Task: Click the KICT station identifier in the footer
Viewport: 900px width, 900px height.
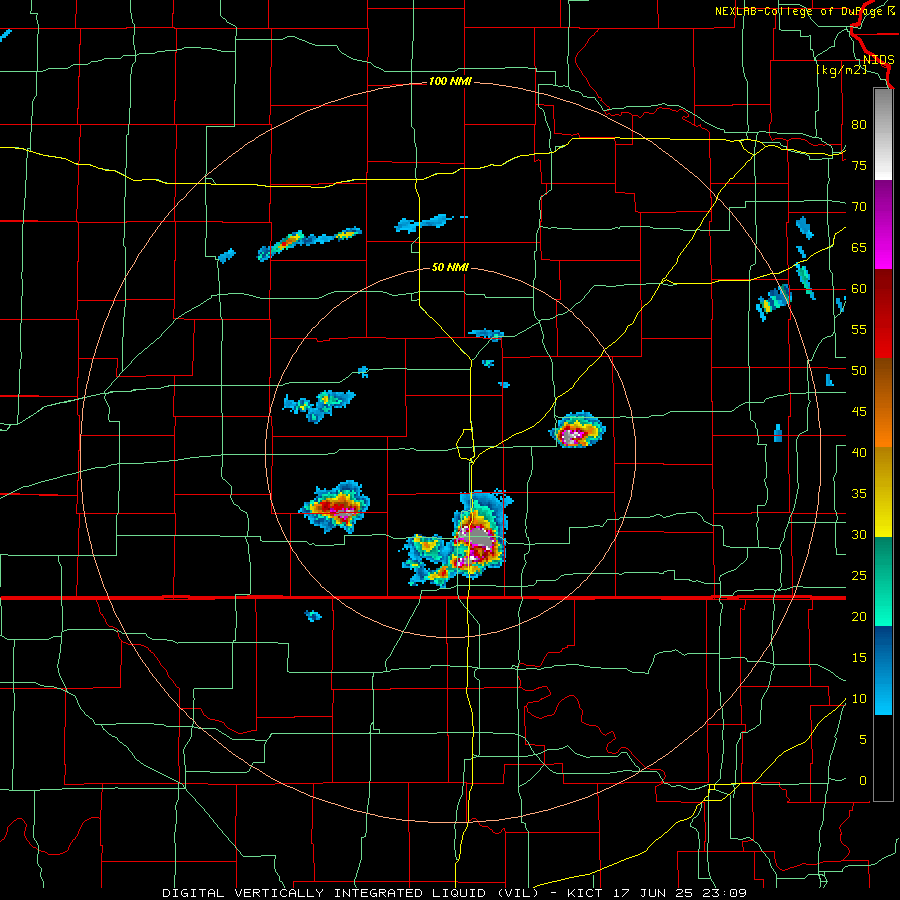Action: point(584,893)
